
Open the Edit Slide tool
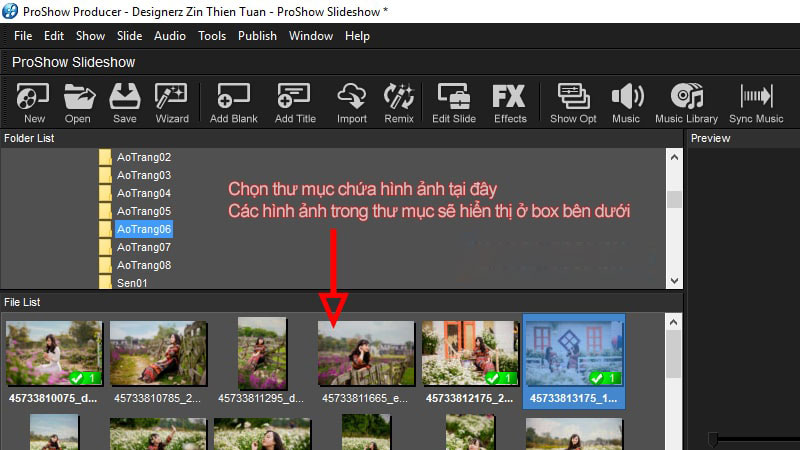coord(454,103)
